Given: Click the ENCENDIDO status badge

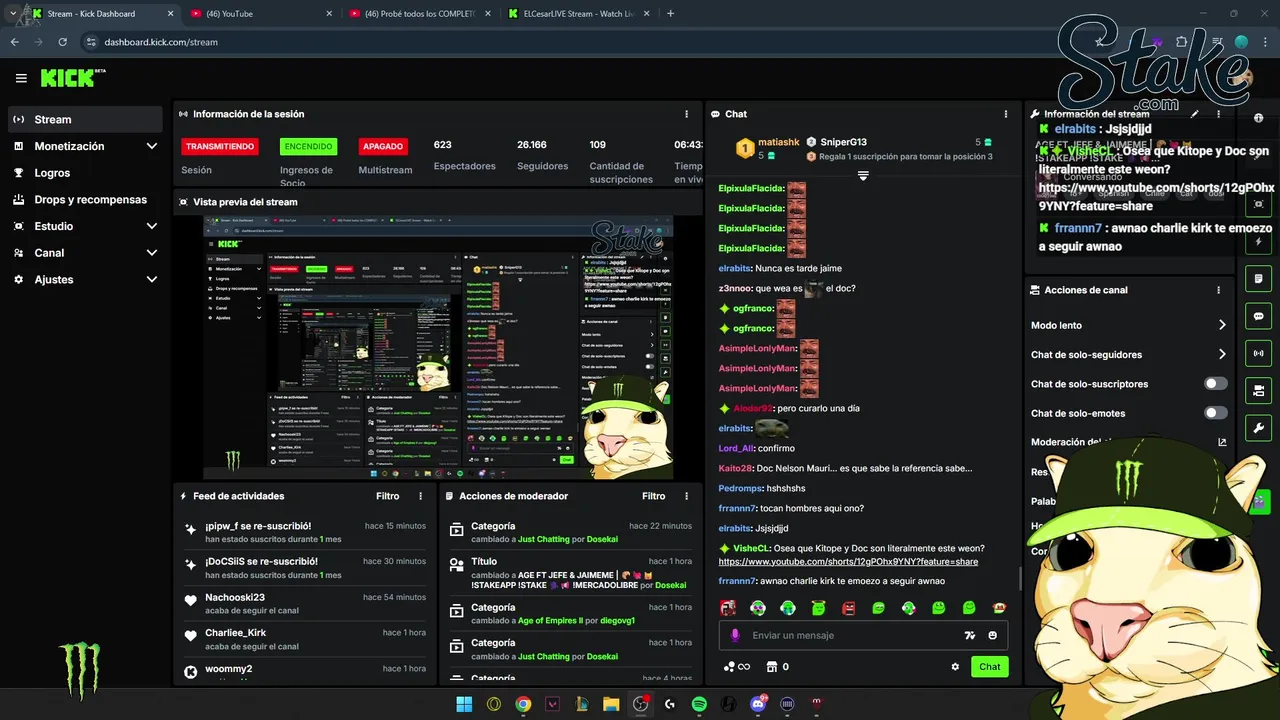Looking at the screenshot, I should (308, 146).
